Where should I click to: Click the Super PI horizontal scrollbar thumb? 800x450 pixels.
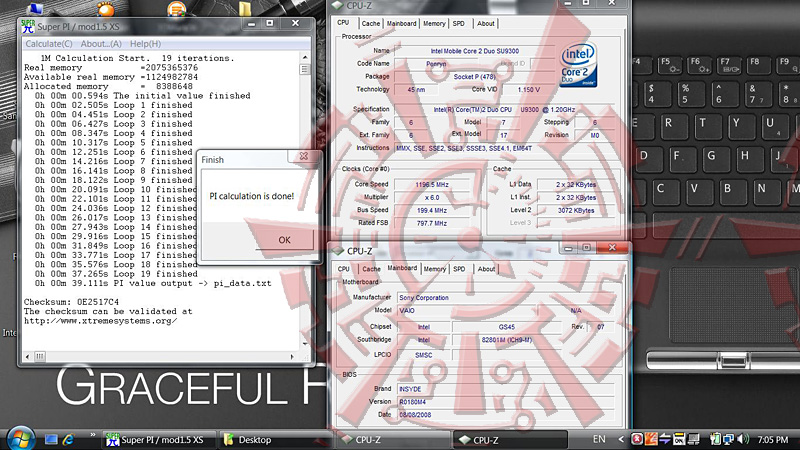click(40, 357)
